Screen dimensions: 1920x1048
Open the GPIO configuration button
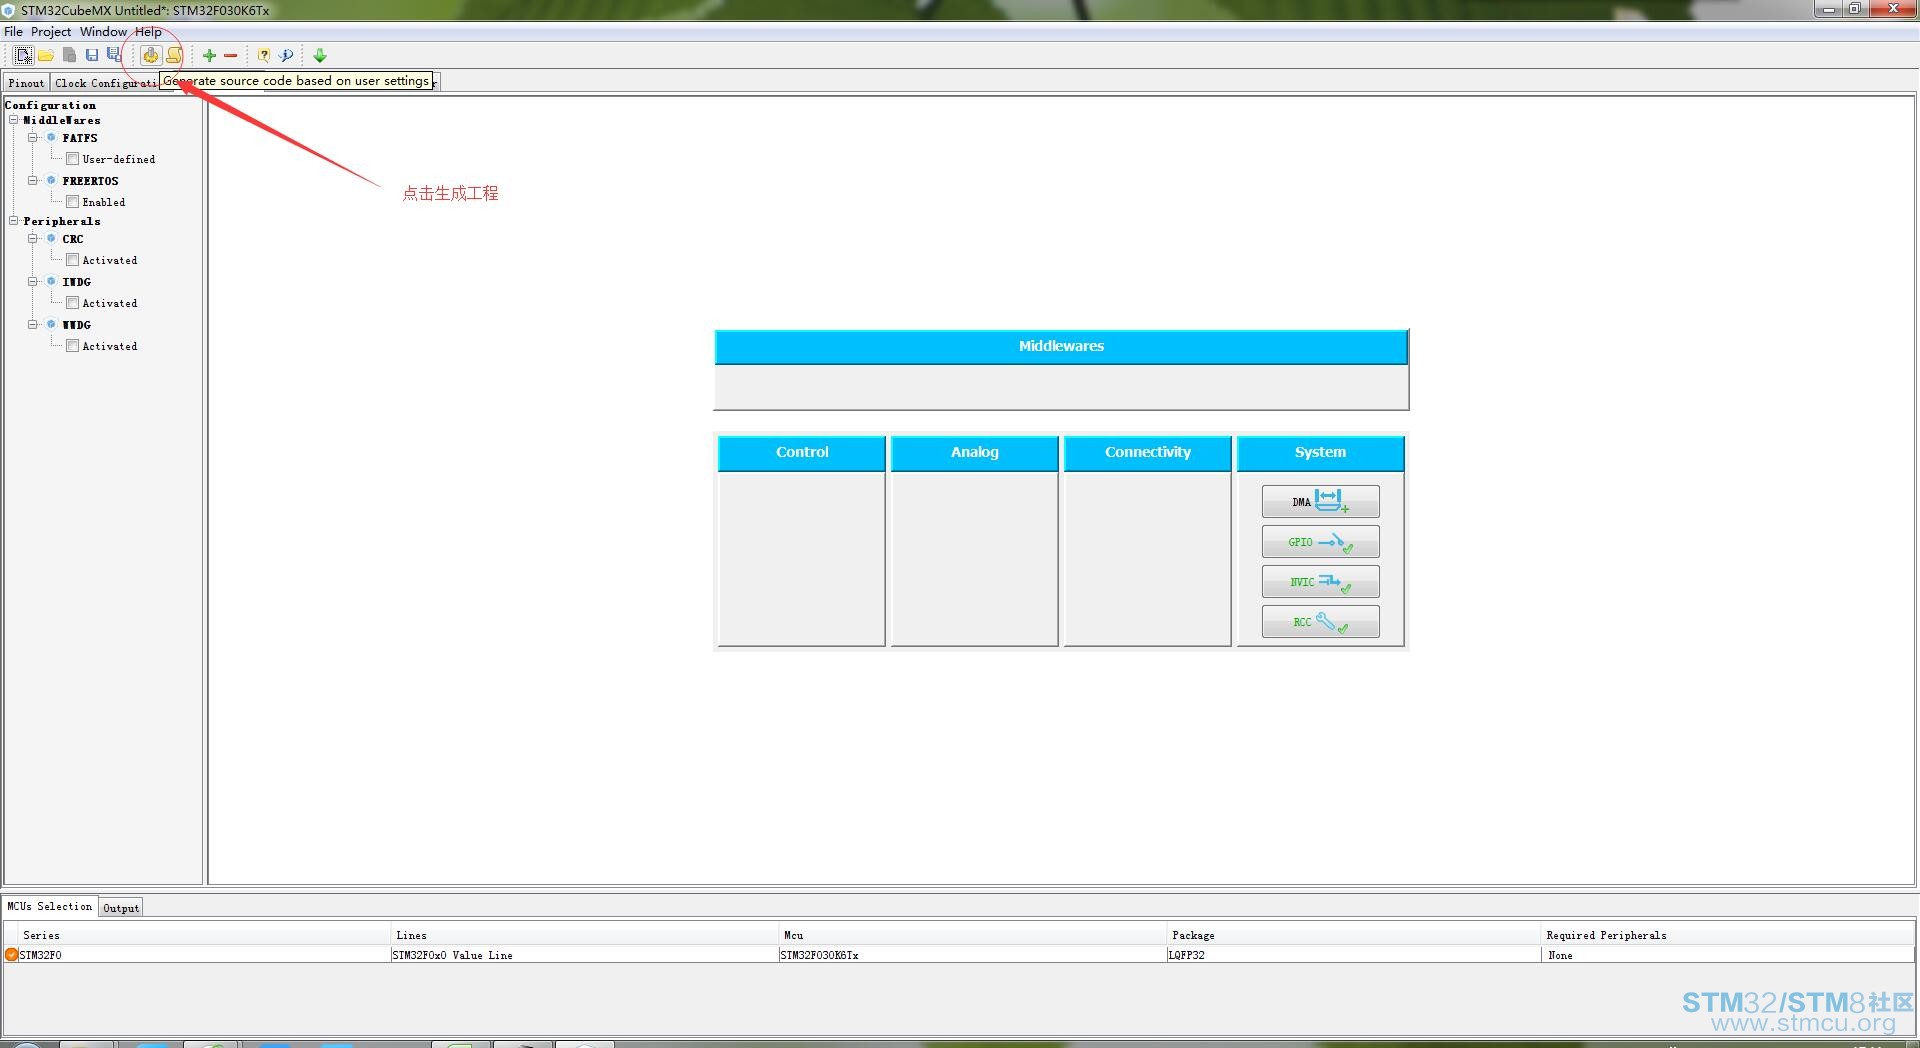[x=1320, y=541]
